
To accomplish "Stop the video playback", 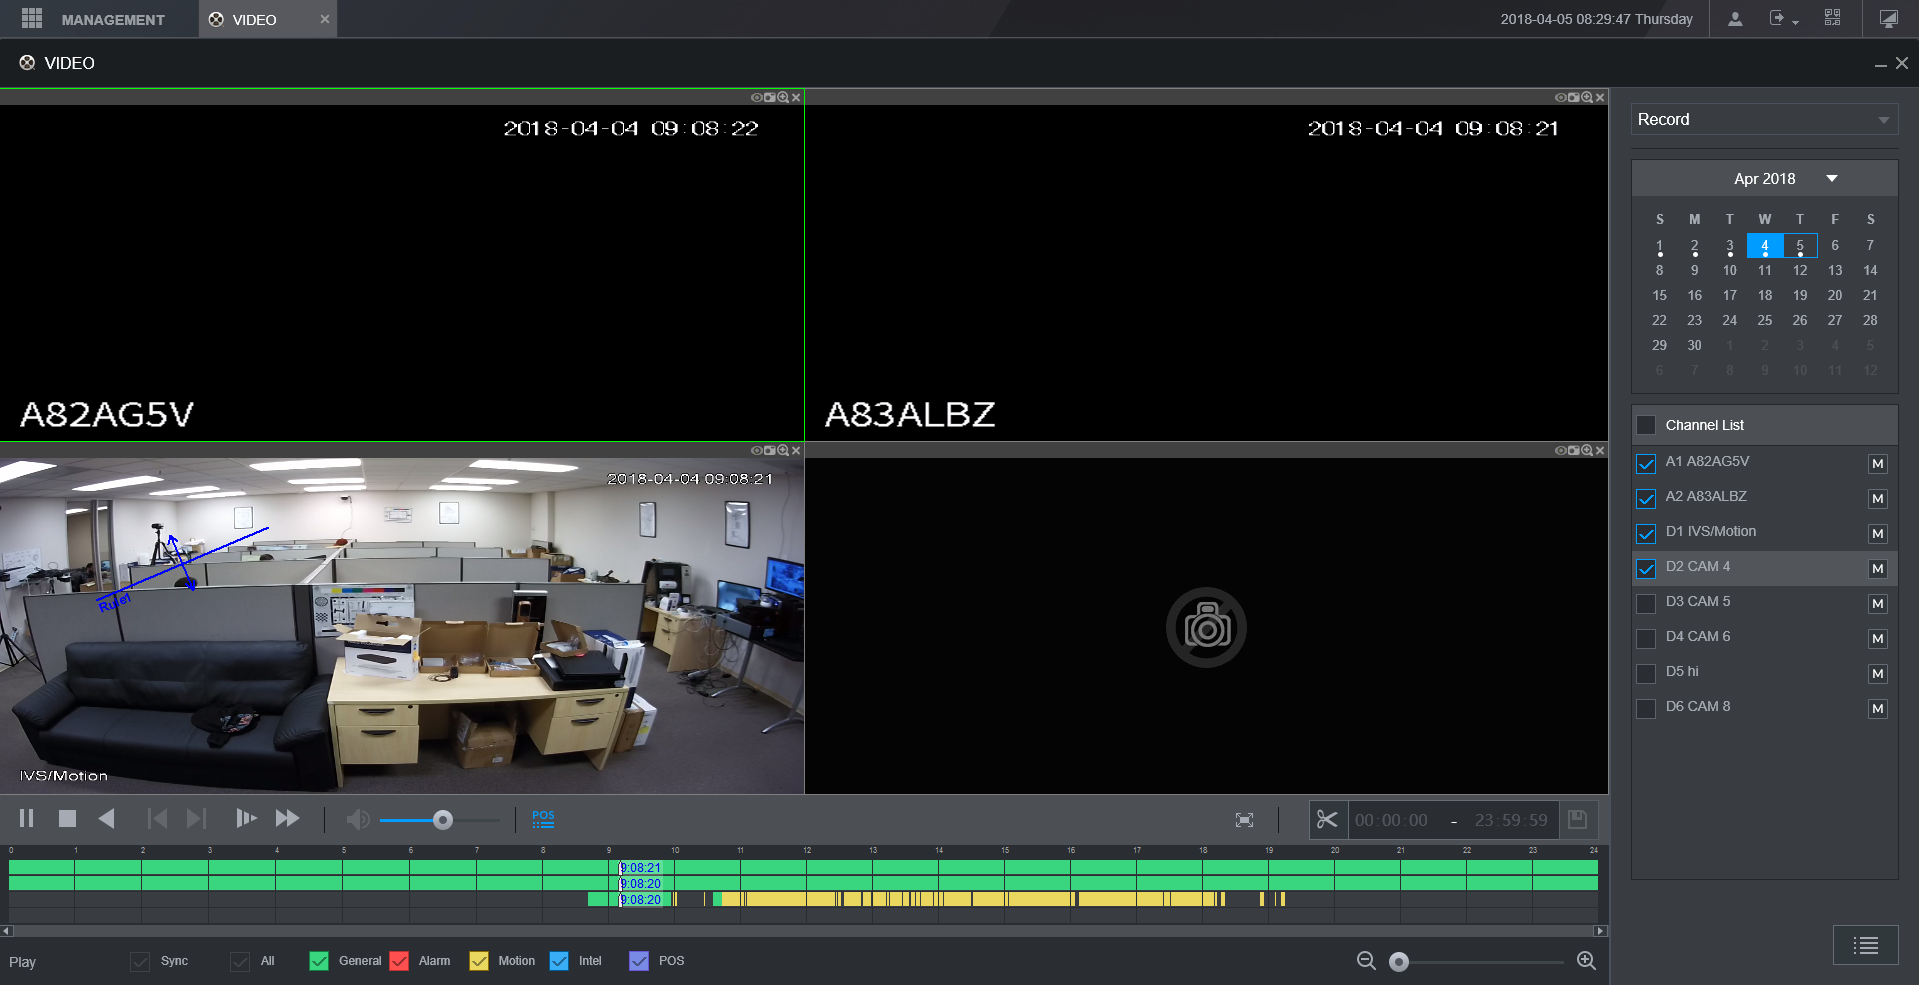I will (x=67, y=819).
